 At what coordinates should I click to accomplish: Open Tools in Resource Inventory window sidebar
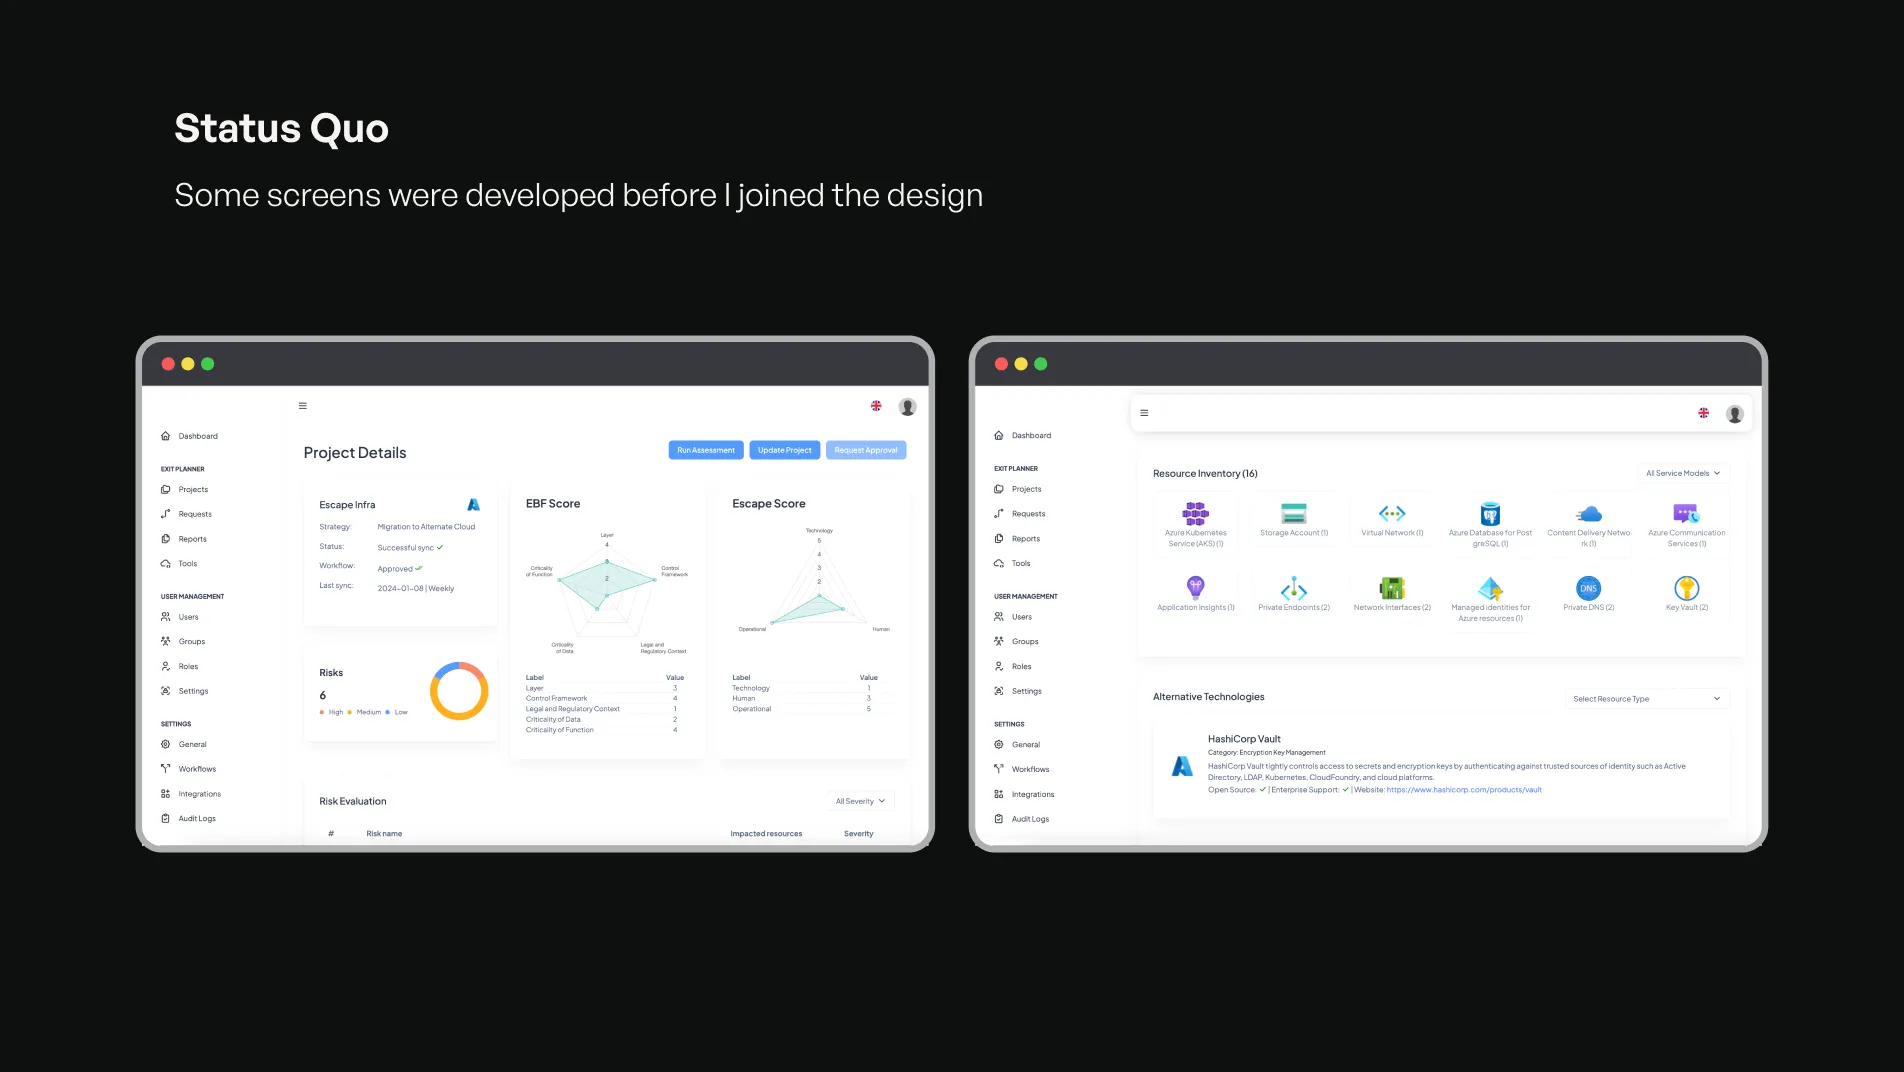pyautogui.click(x=1012, y=564)
